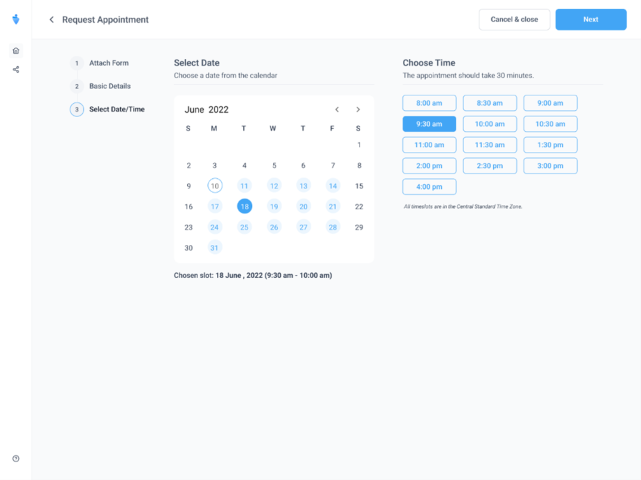Image resolution: width=641 pixels, height=480 pixels.
Task: Click the step 3 circle indicator
Action: point(77,109)
